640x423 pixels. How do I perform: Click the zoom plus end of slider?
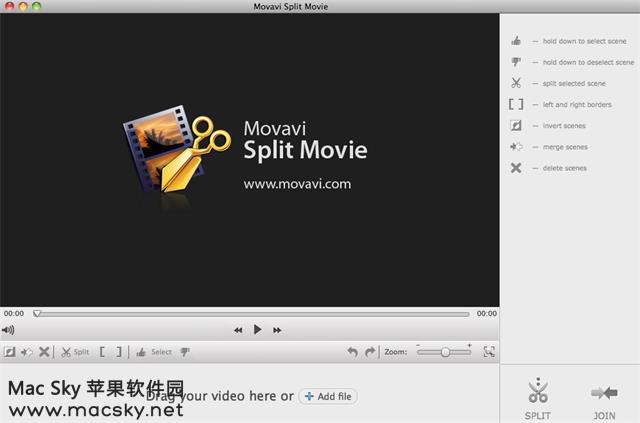coord(470,346)
